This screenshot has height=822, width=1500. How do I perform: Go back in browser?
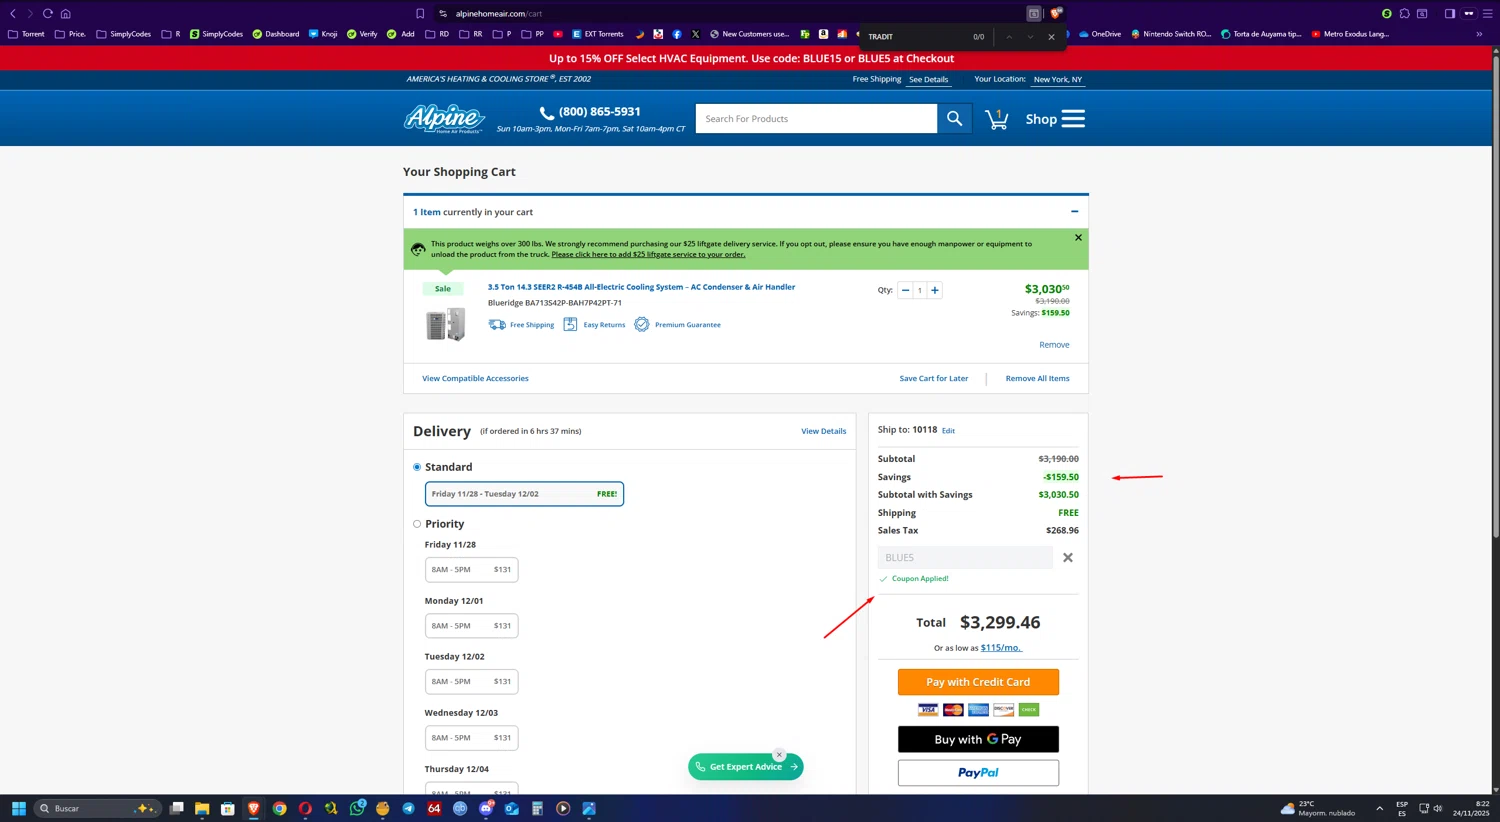pyautogui.click(x=13, y=14)
